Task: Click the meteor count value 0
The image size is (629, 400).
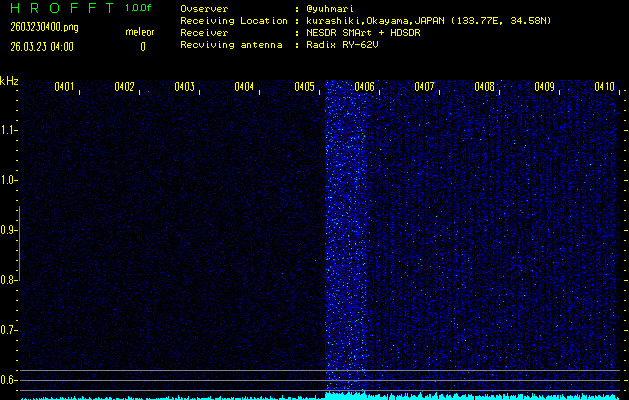Action: click(142, 46)
